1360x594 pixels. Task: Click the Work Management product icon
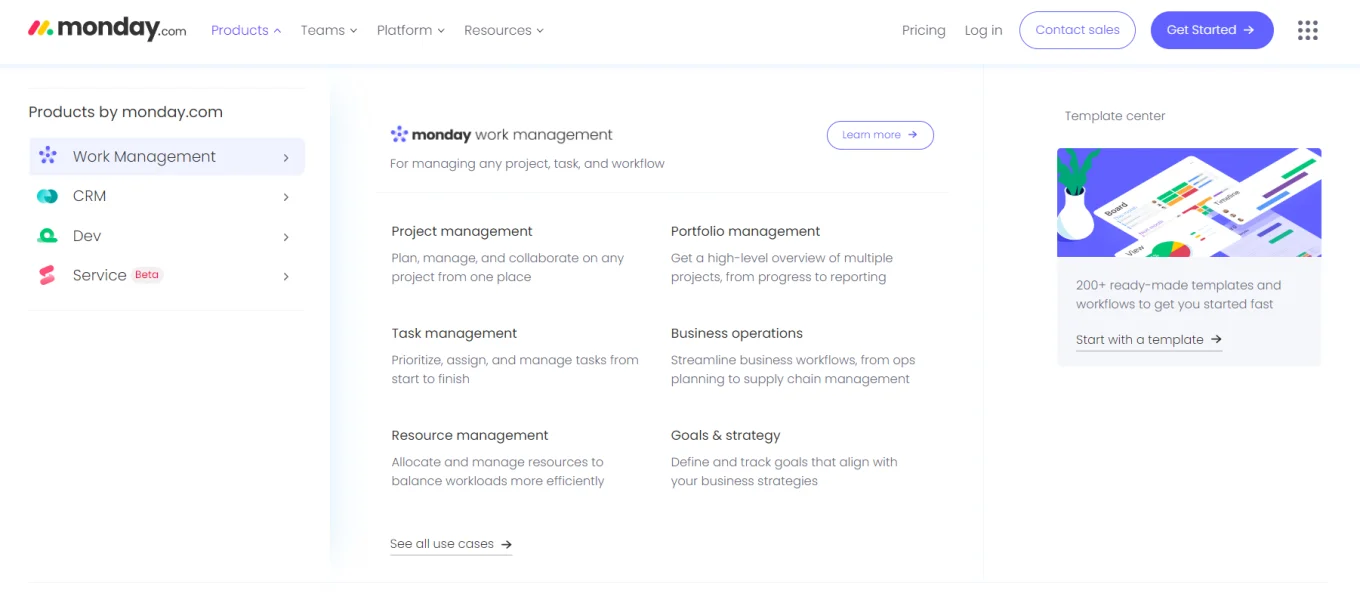tap(47, 156)
